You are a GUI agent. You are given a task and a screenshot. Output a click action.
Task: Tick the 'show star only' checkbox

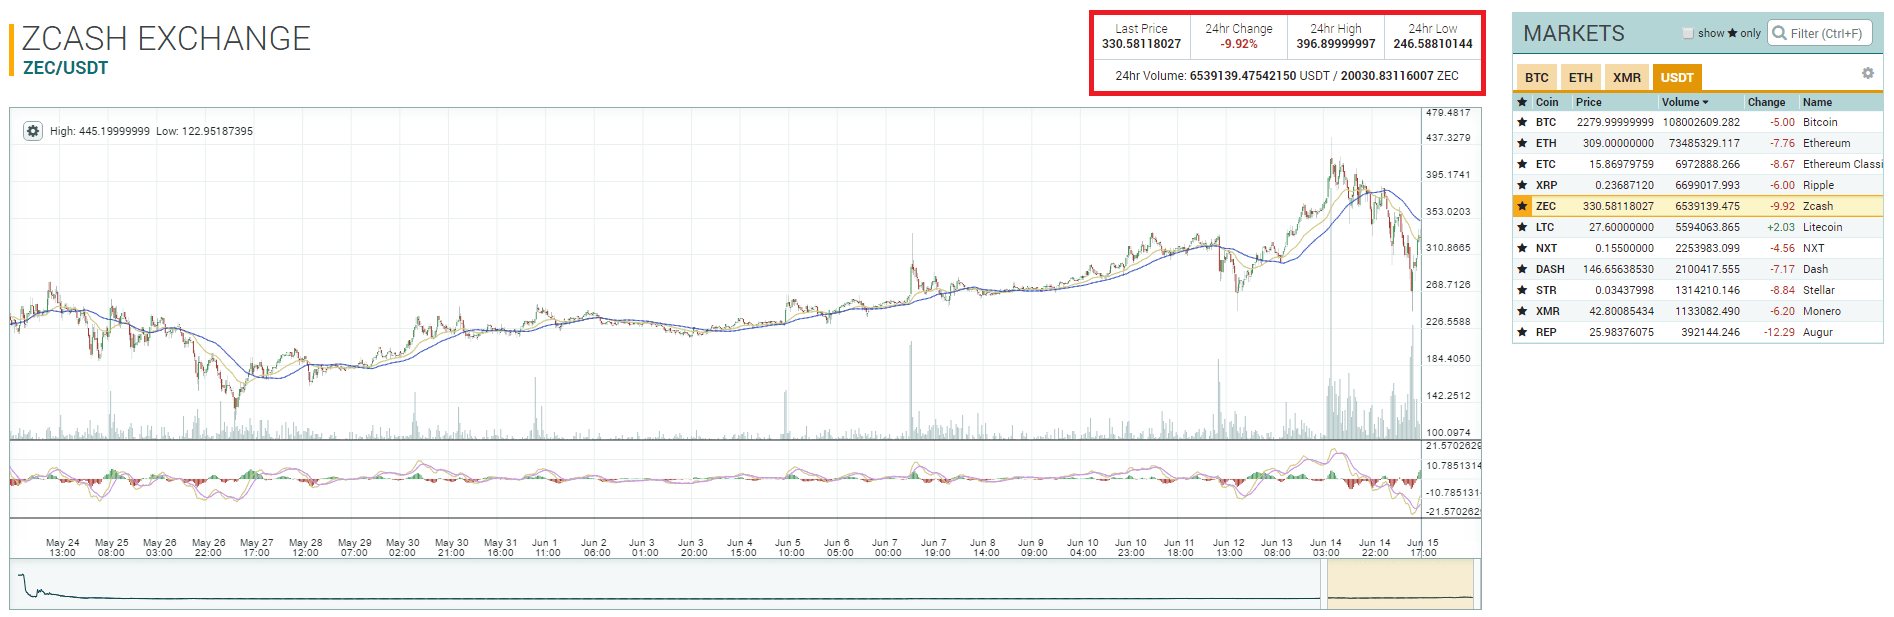1688,33
